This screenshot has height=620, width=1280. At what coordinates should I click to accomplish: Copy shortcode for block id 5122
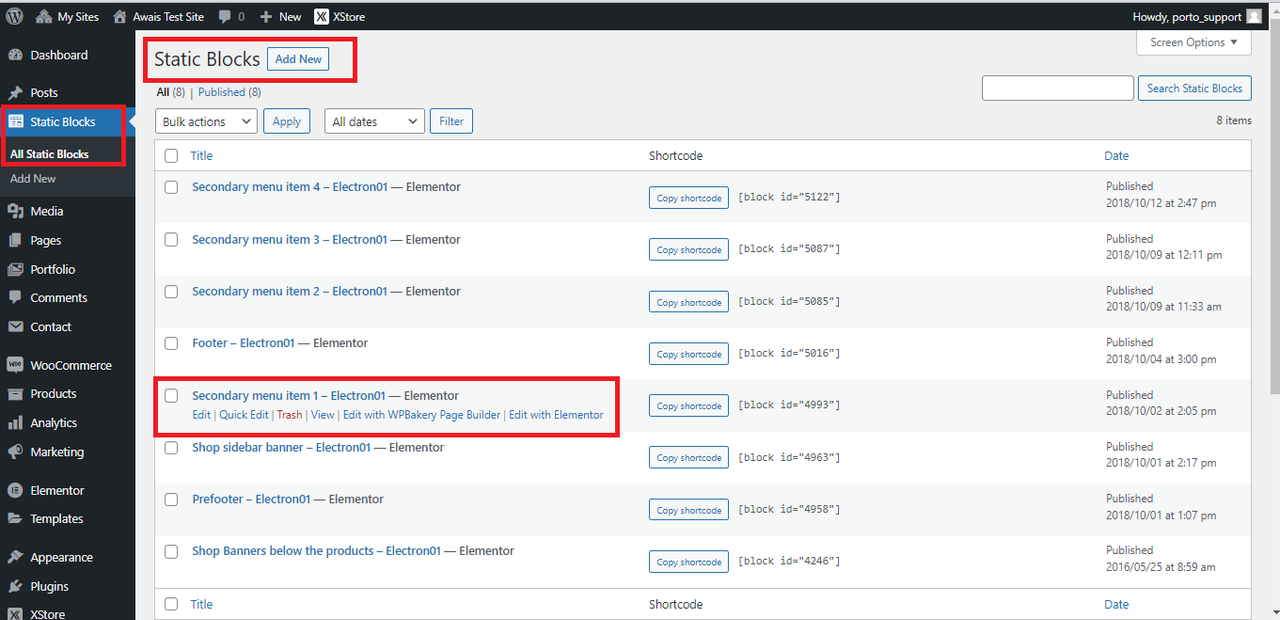tap(689, 198)
